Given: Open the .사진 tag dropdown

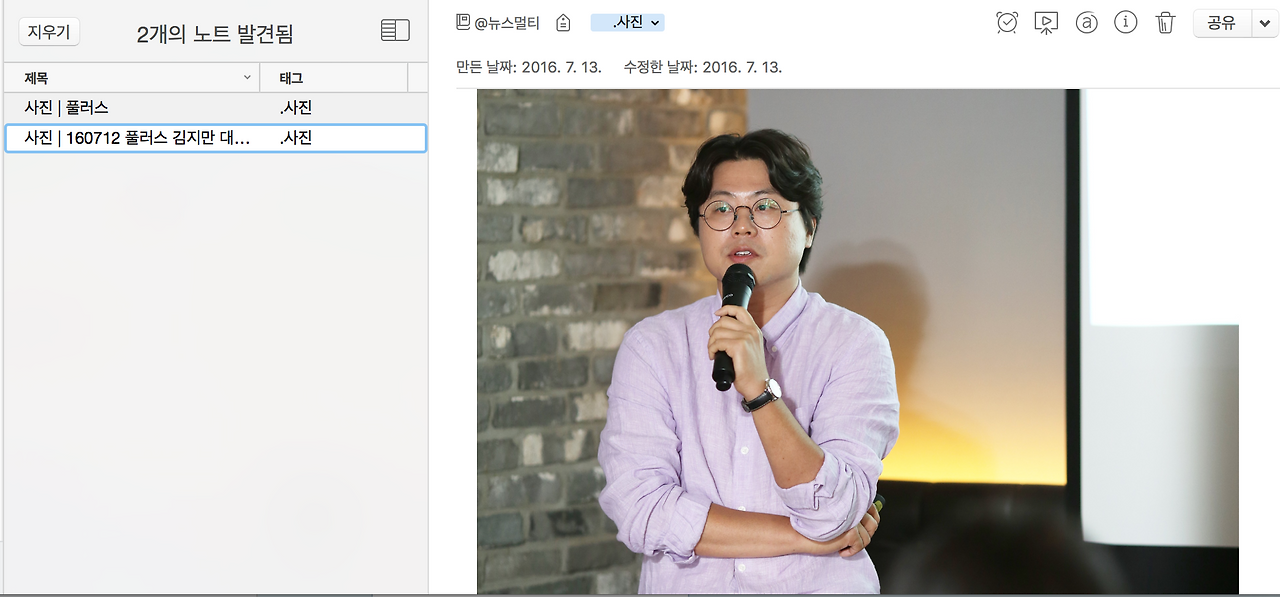Looking at the screenshot, I should pyautogui.click(x=628, y=22).
